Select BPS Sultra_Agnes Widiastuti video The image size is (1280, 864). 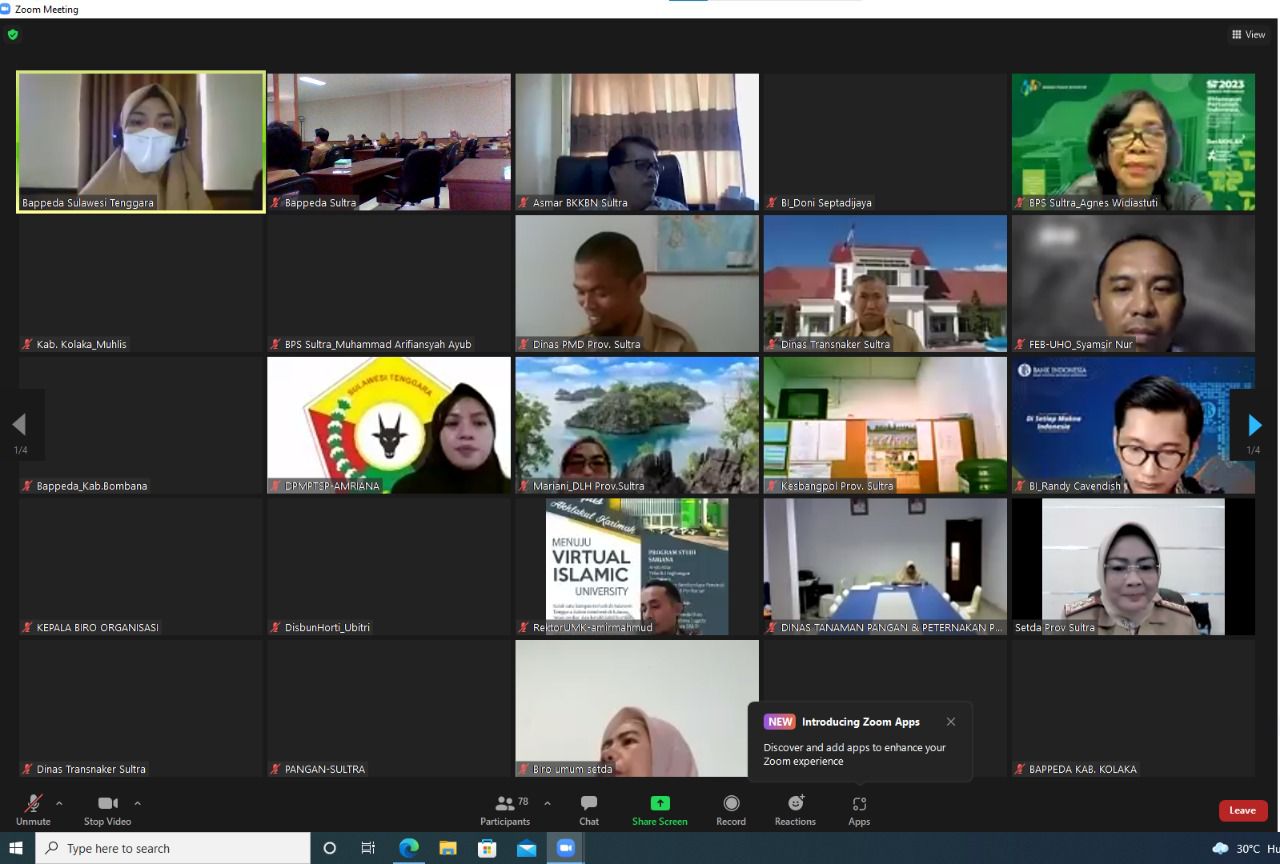click(1133, 142)
